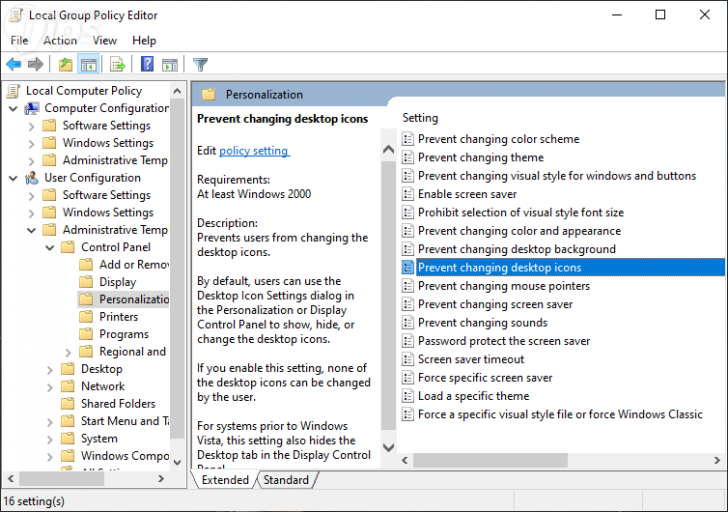Click description pane scroll up arrow
The width and height of the screenshot is (728, 512).
(388, 149)
